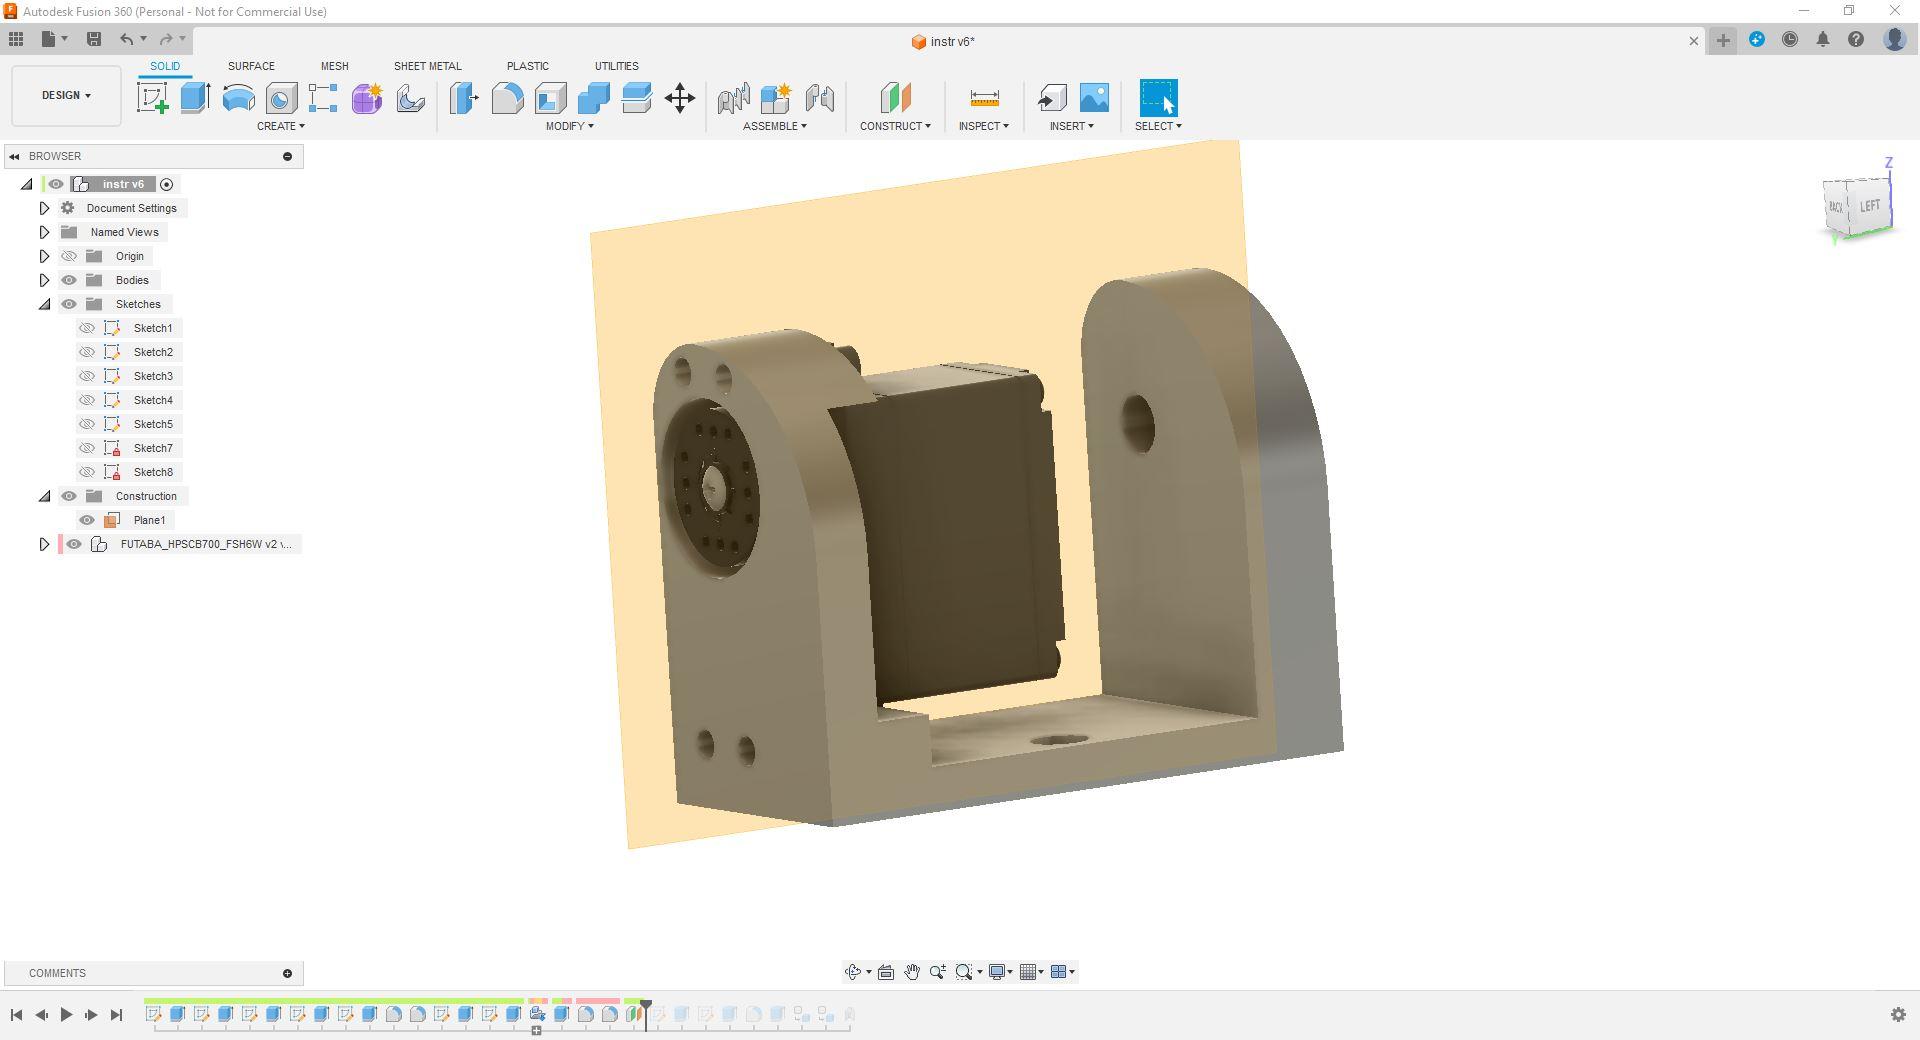This screenshot has height=1040, width=1920.
Task: Click the Save icon
Action: pyautogui.click(x=94, y=39)
